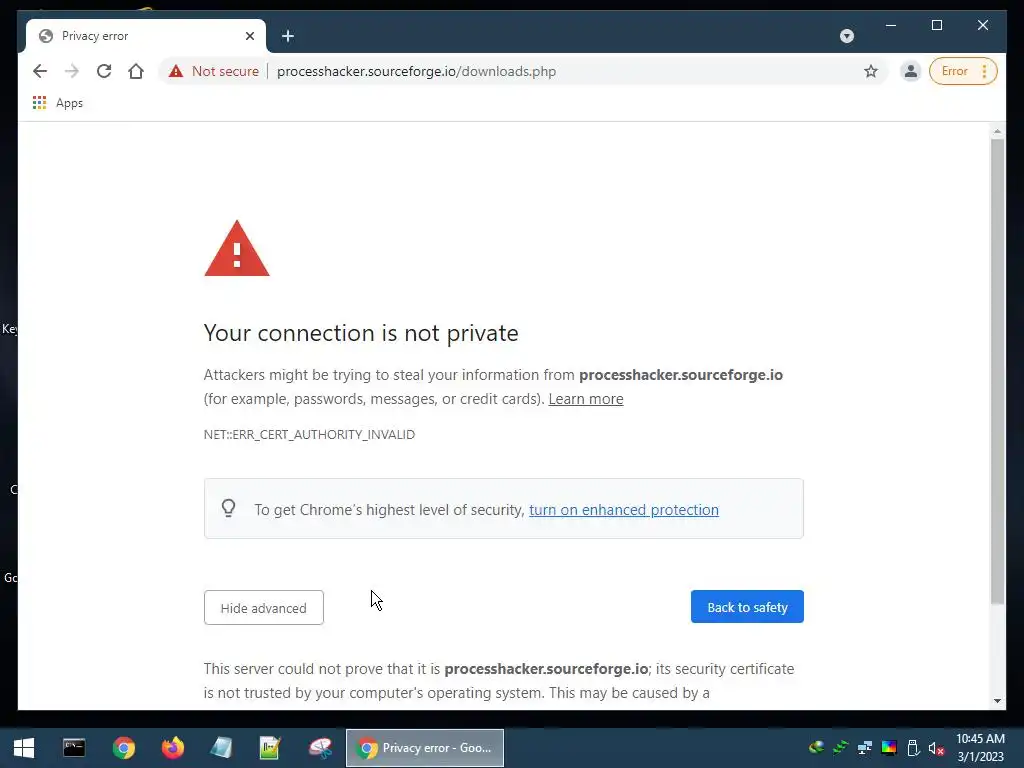The image size is (1024, 768).
Task: Click the second green arrows tray icon
Action: tap(840, 748)
